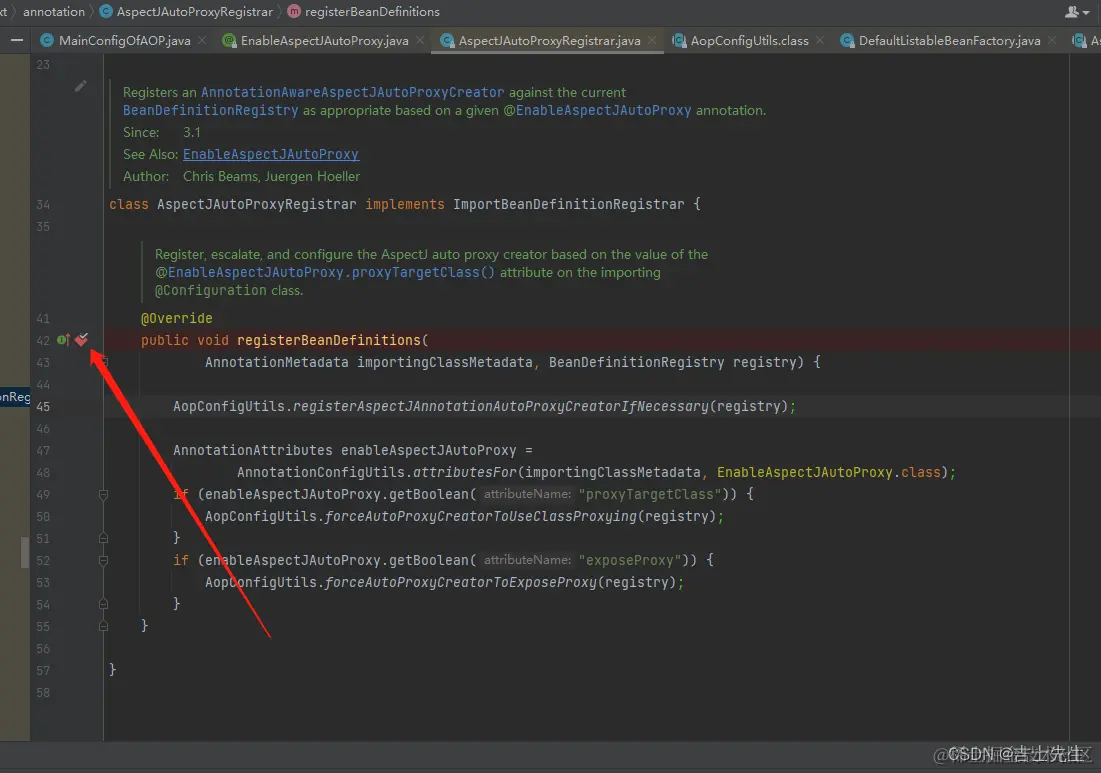
Task: Click line number 47 in the gutter
Action: tap(43, 451)
